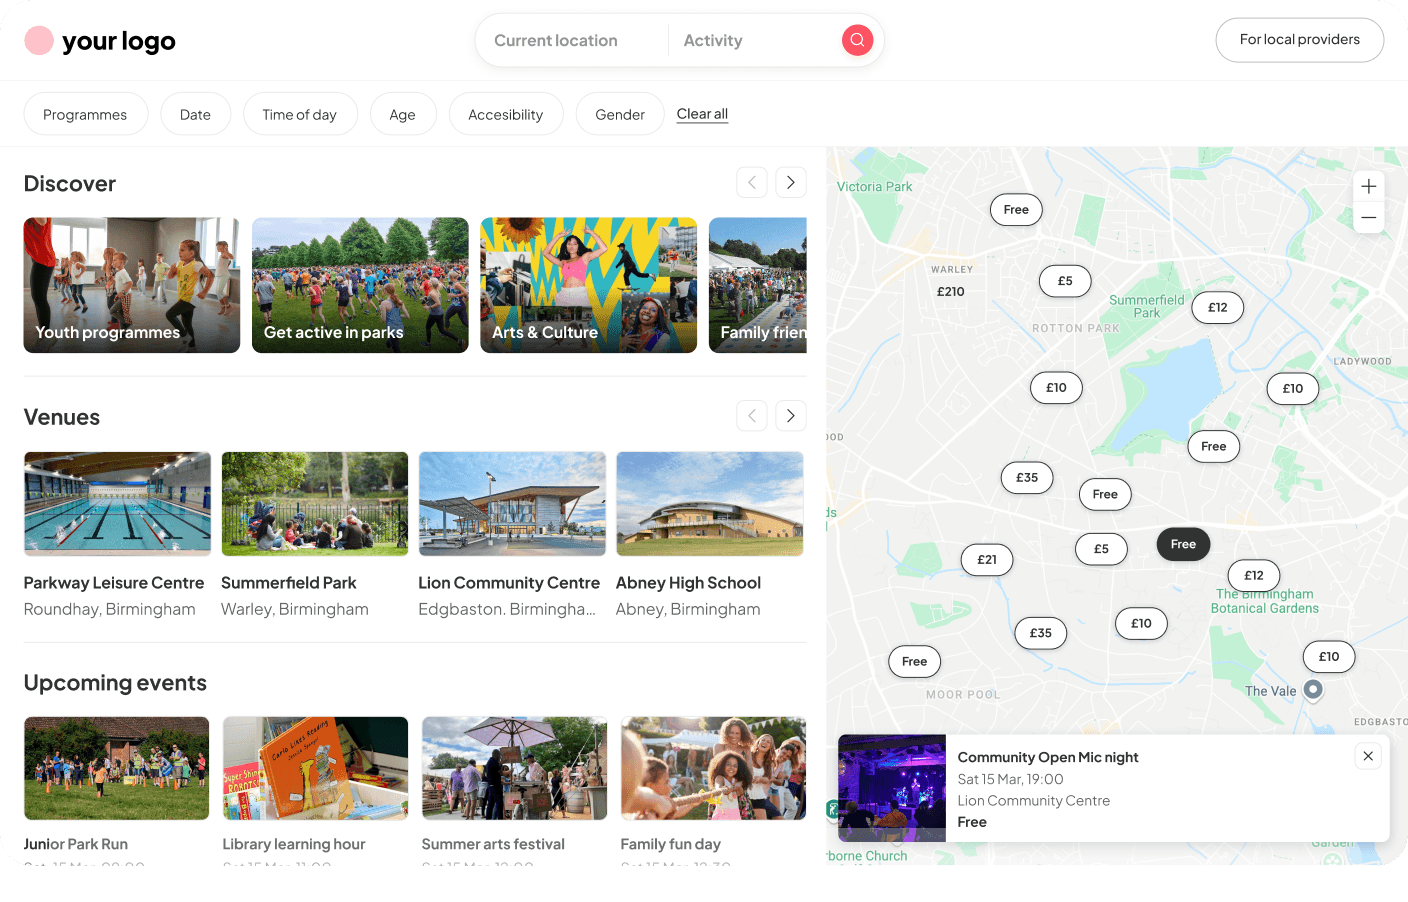Focus the Current location search field
Viewport: 1408px width, 902px height.
[x=572, y=40]
